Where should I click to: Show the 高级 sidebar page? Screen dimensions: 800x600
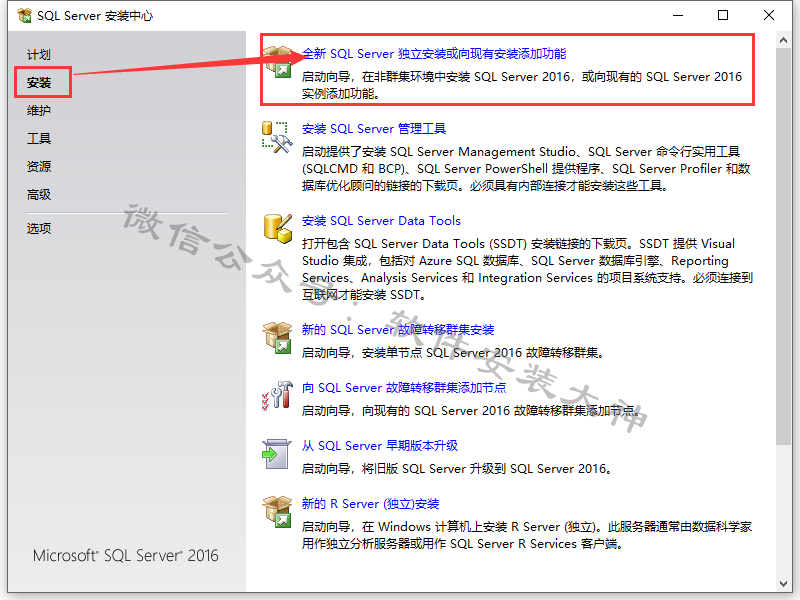pyautogui.click(x=39, y=195)
